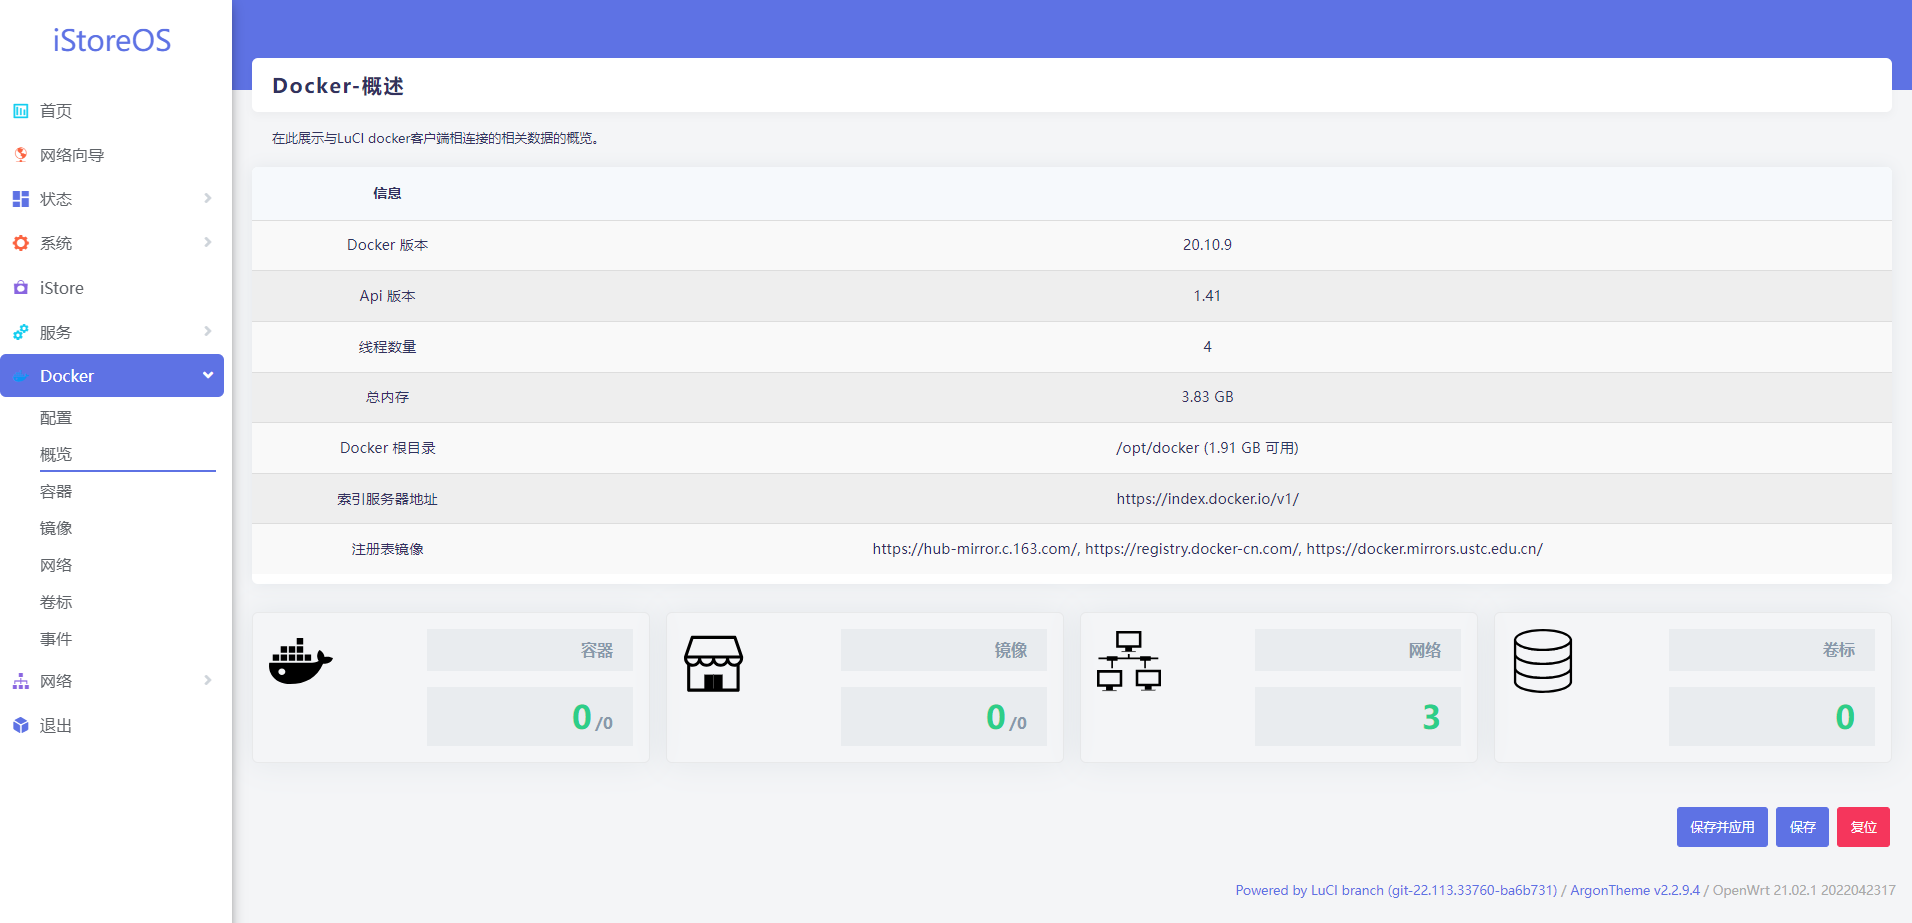
Task: Click the storefront images icon
Action: point(713,663)
